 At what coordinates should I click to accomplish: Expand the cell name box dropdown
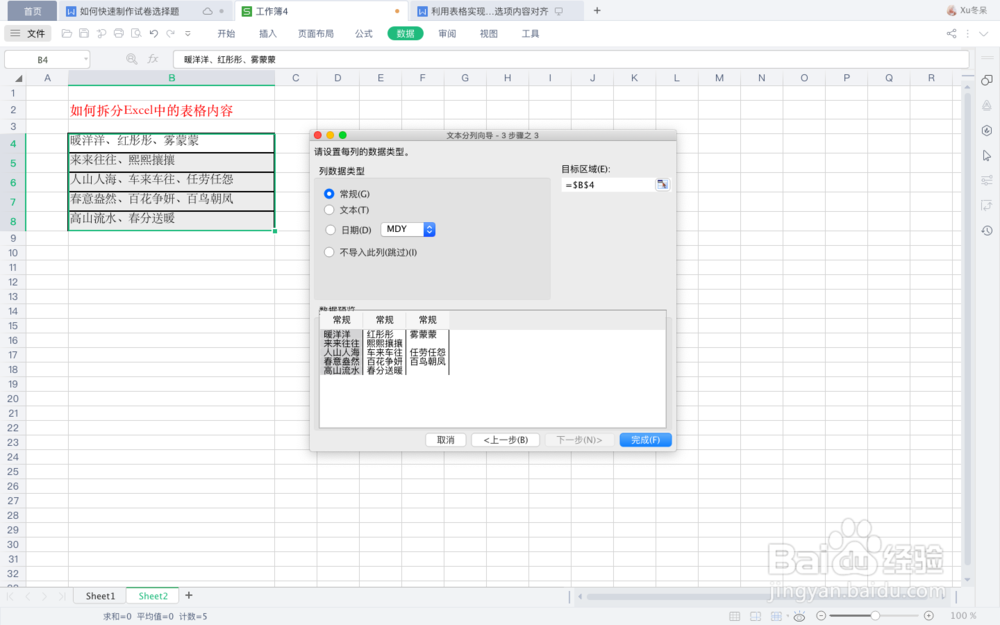86,58
